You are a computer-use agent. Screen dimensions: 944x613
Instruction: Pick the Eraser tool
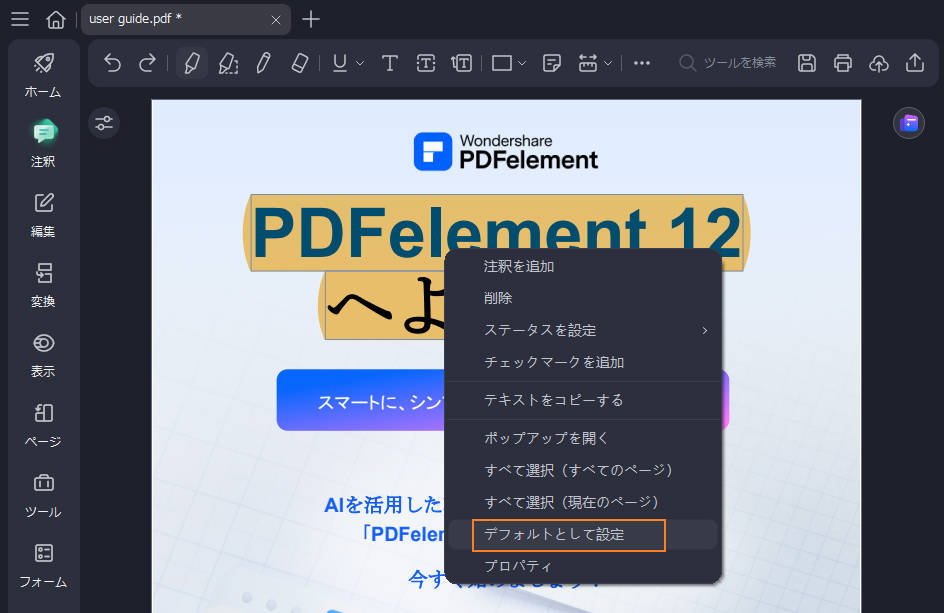[x=297, y=62]
